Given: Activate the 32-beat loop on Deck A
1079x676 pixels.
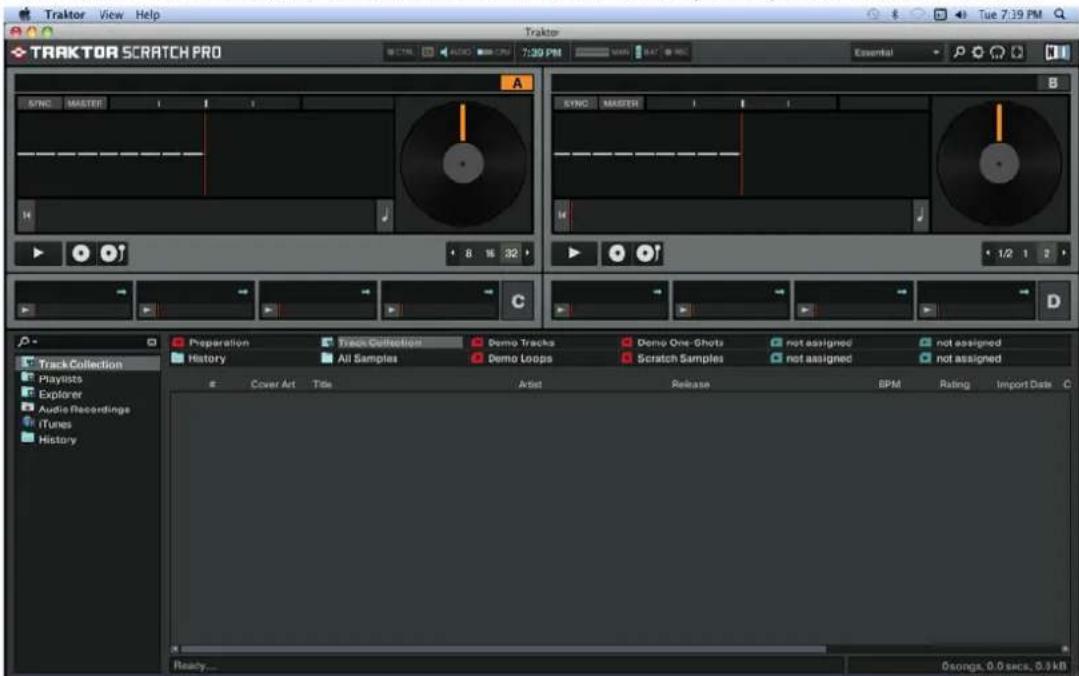Looking at the screenshot, I should click(511, 253).
